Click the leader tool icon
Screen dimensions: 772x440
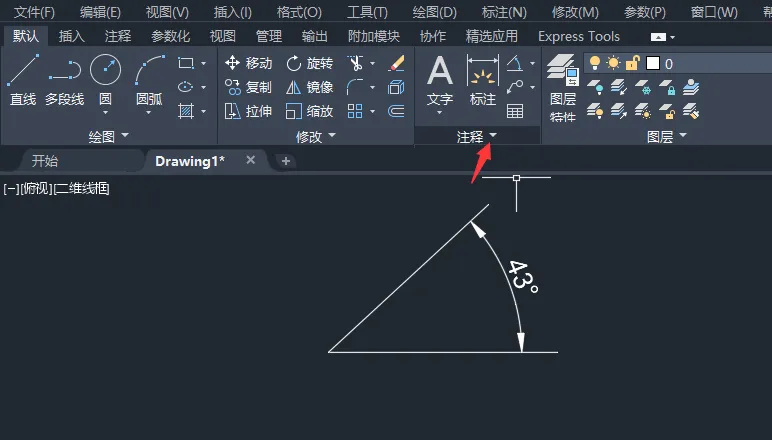(515, 87)
